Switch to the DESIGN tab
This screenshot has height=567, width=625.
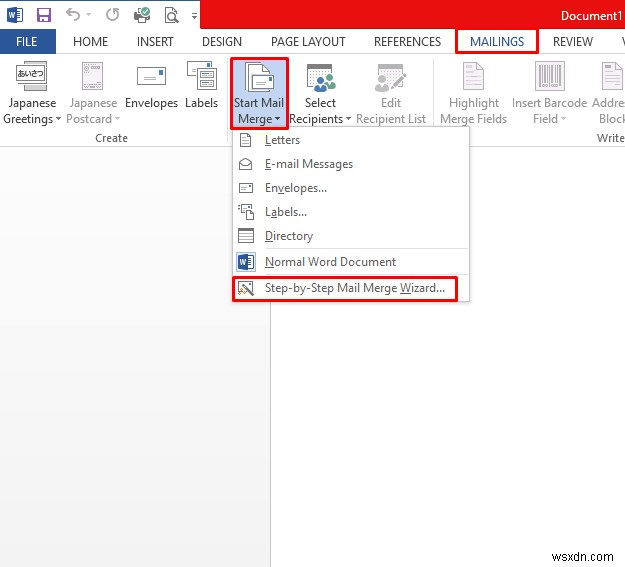222,41
